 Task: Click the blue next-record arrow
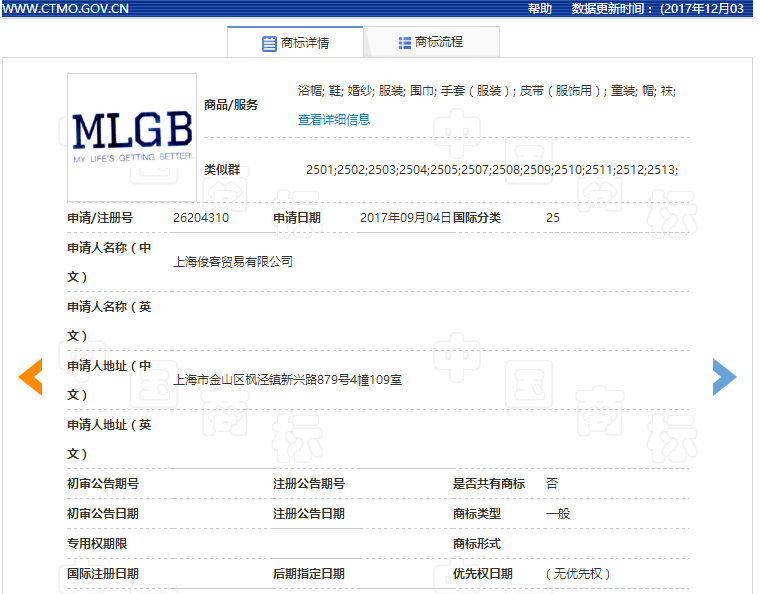(x=724, y=376)
